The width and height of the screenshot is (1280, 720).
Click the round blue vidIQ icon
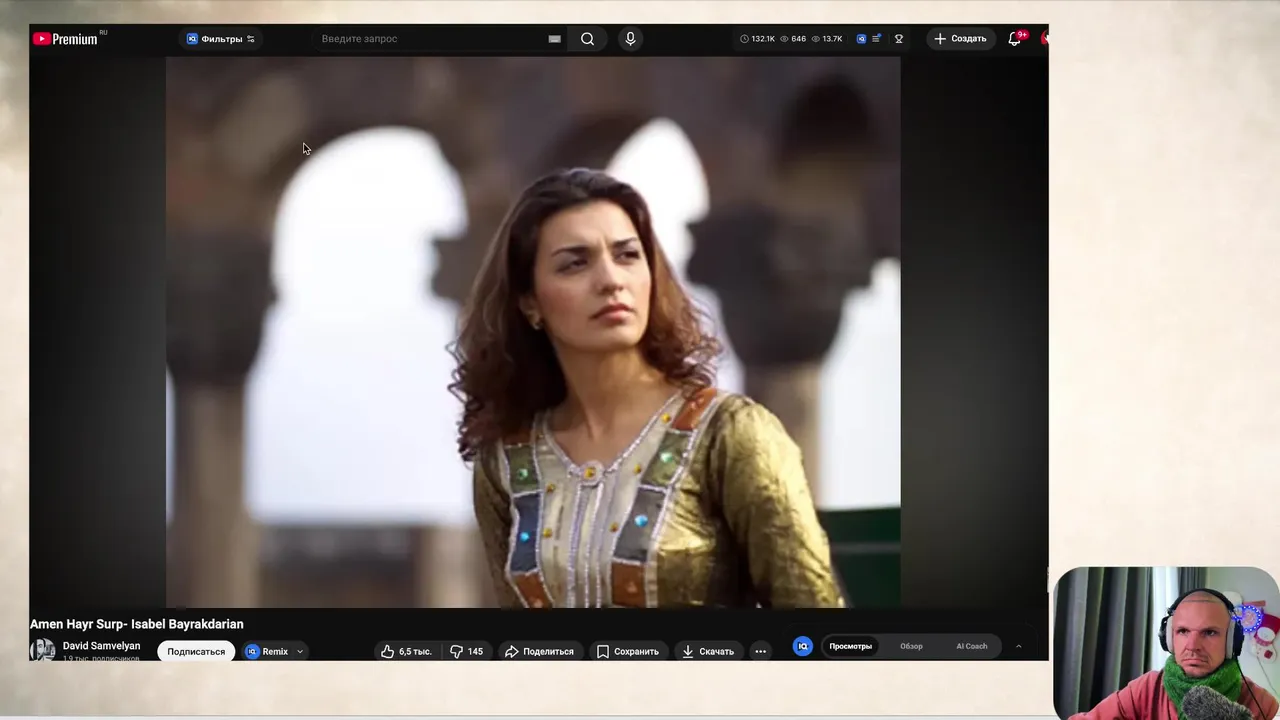(x=802, y=646)
